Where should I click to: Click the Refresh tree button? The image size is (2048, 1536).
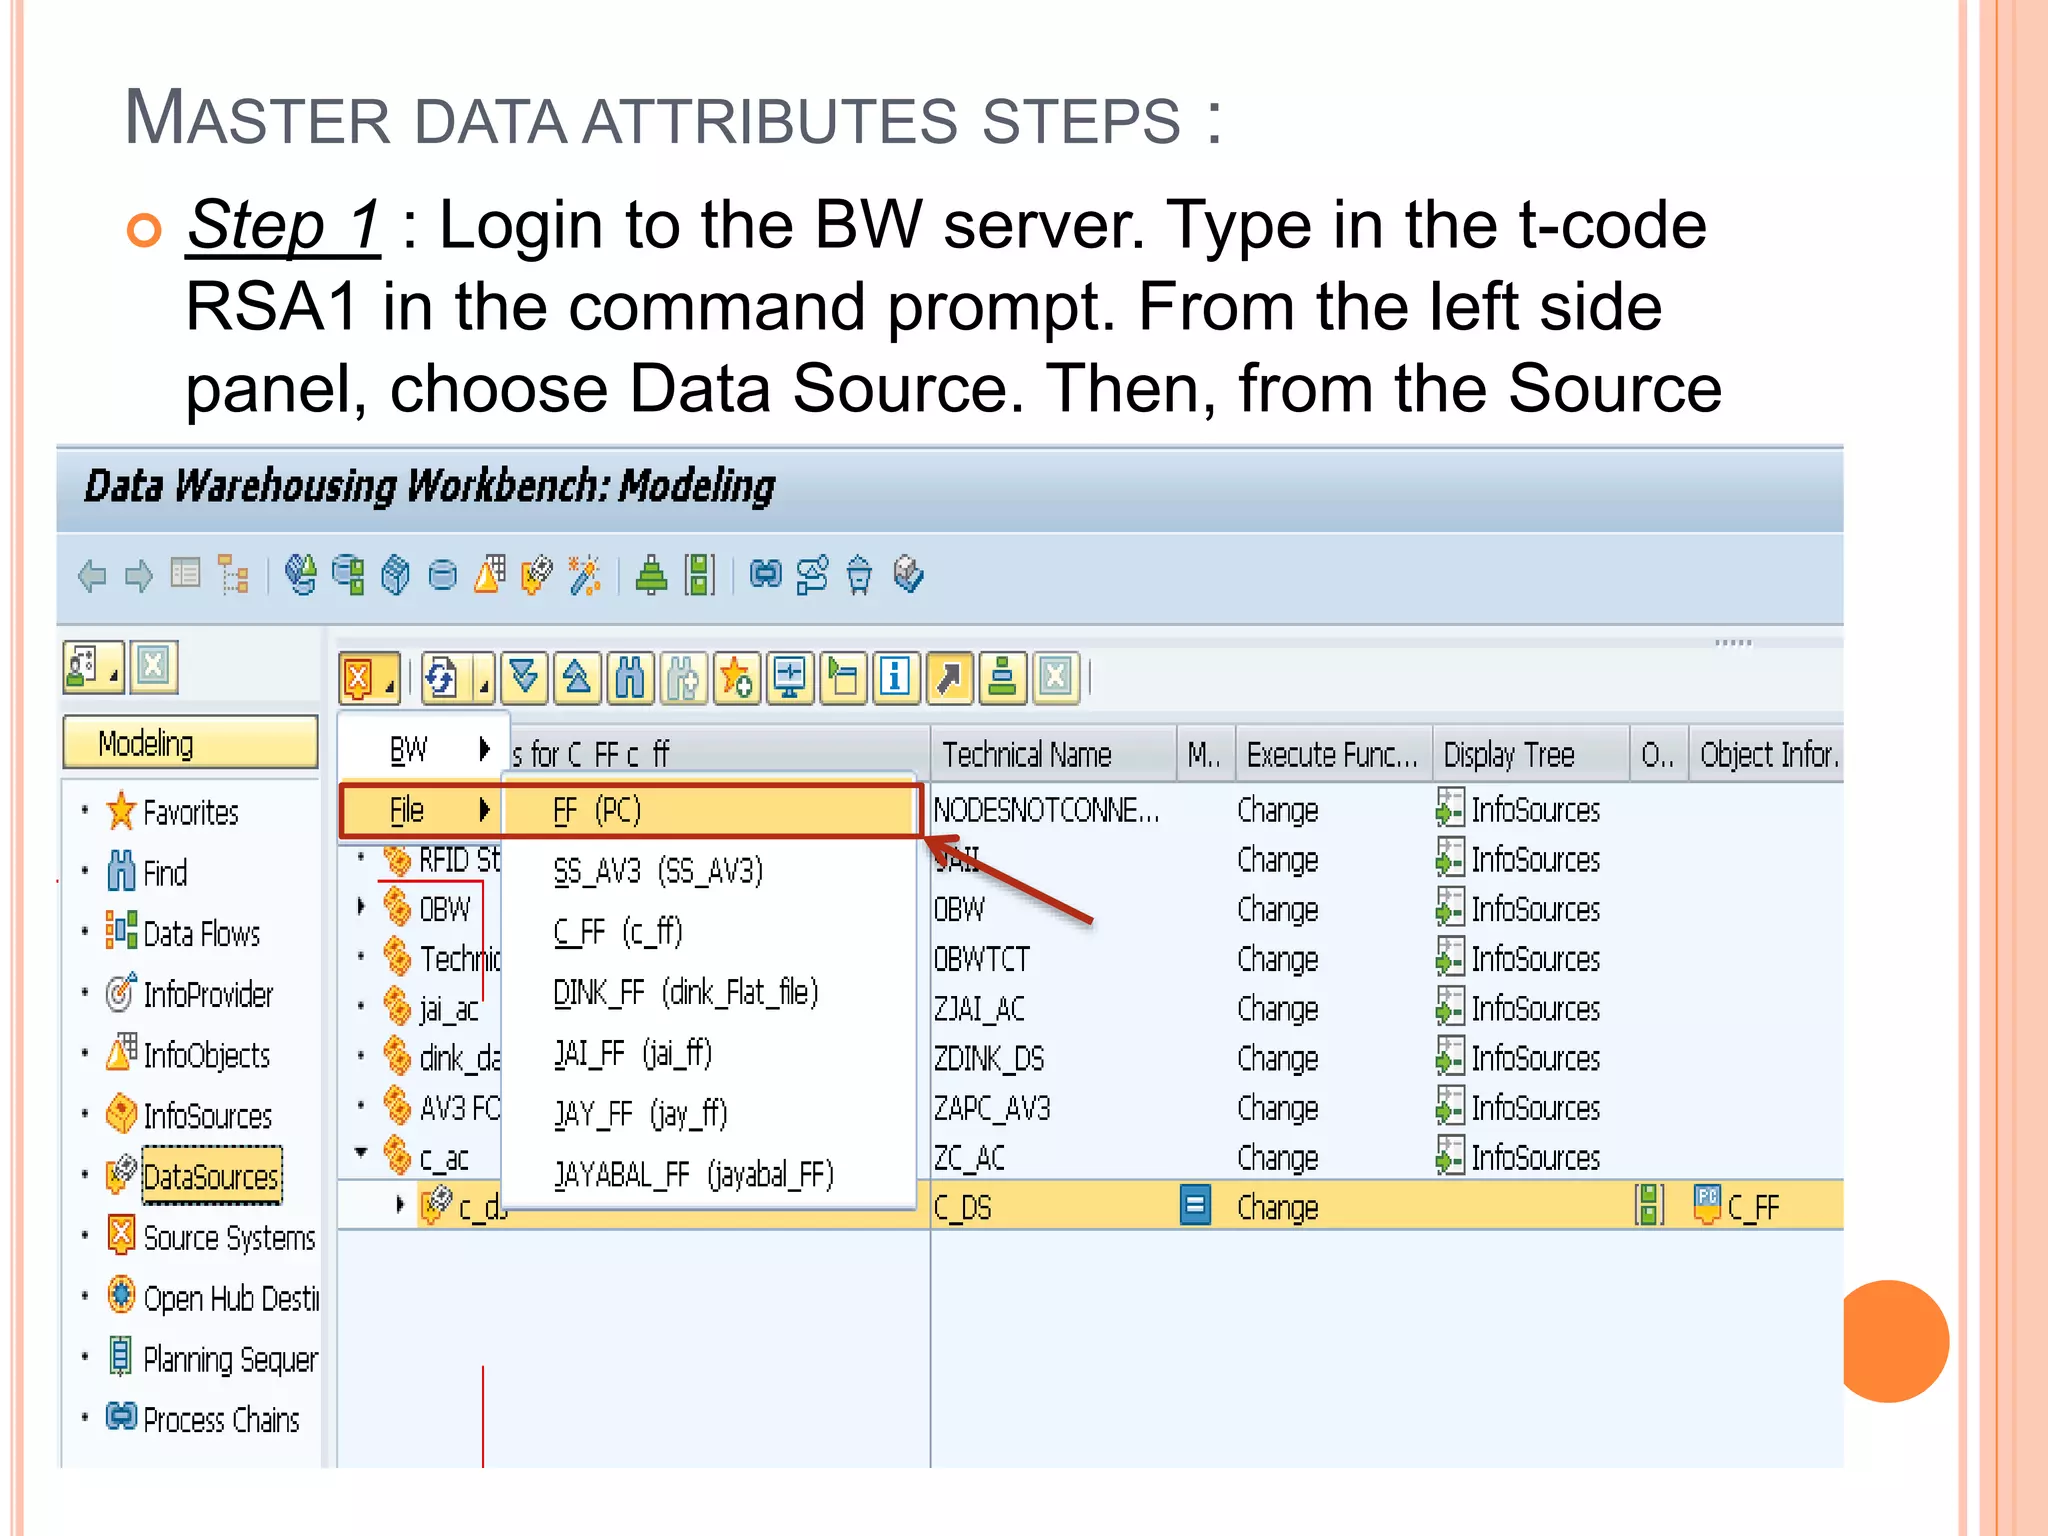click(443, 680)
